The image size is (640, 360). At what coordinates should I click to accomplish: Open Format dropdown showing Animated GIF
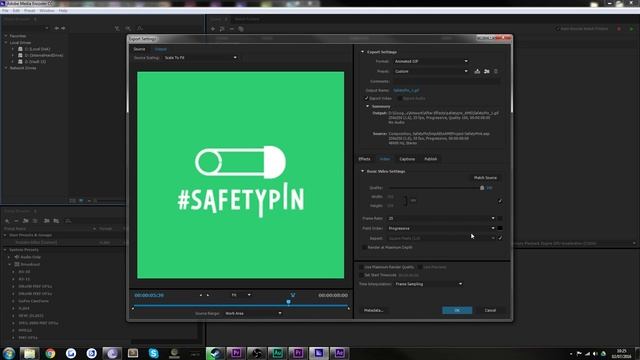(431, 61)
